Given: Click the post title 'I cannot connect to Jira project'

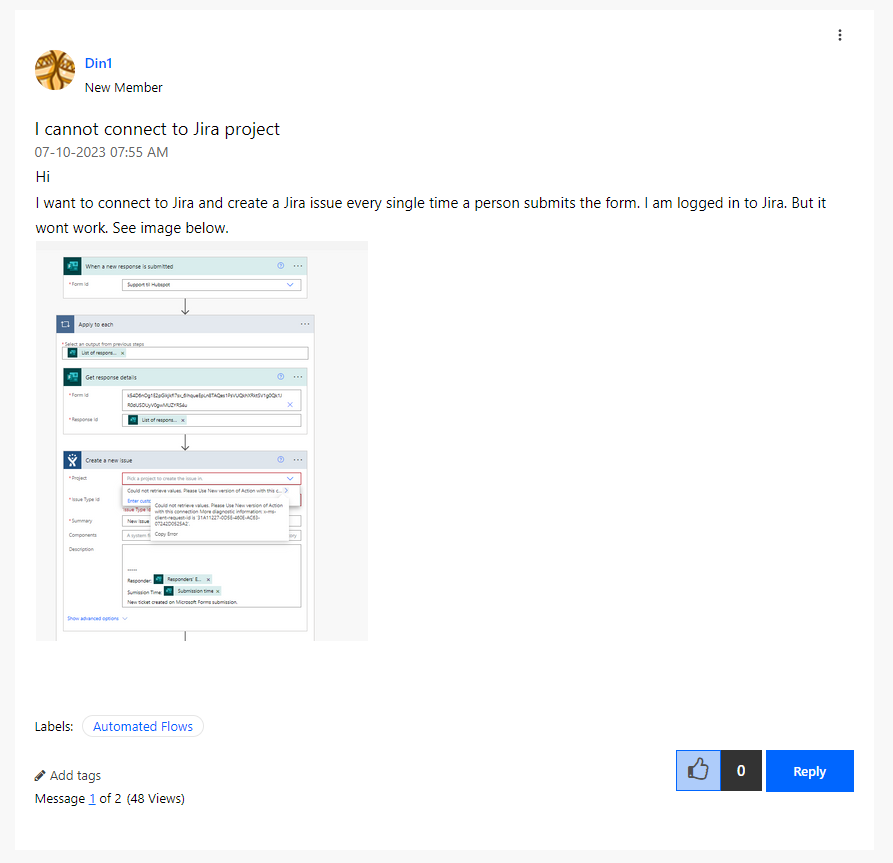Looking at the screenshot, I should pos(157,129).
